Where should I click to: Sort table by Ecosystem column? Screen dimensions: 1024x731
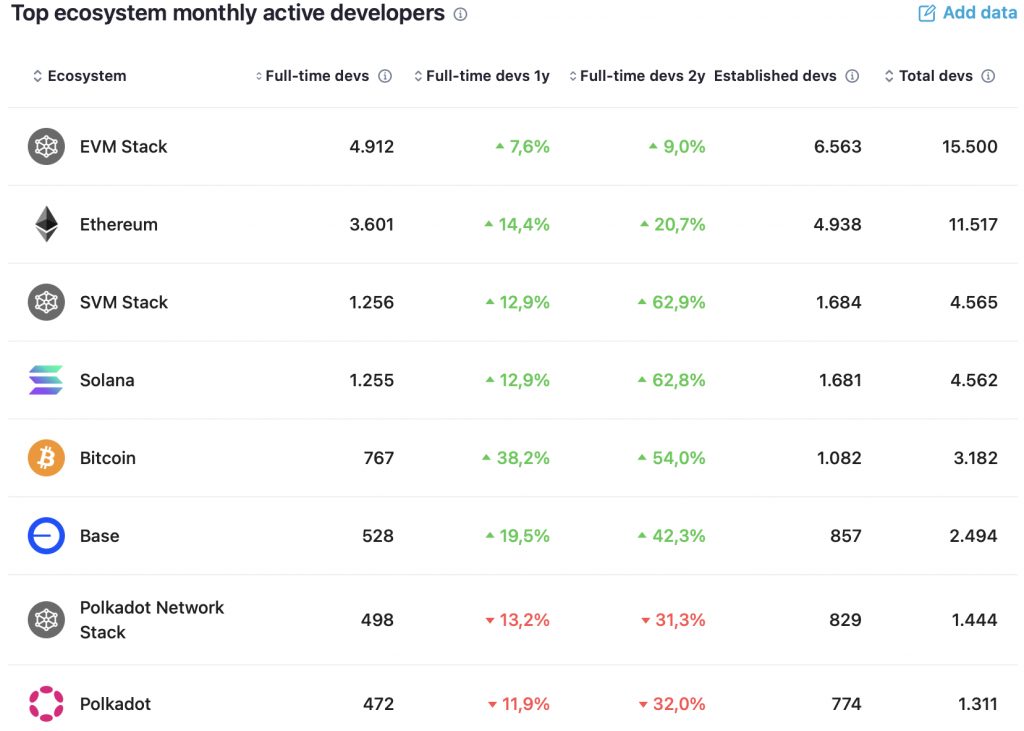point(80,76)
